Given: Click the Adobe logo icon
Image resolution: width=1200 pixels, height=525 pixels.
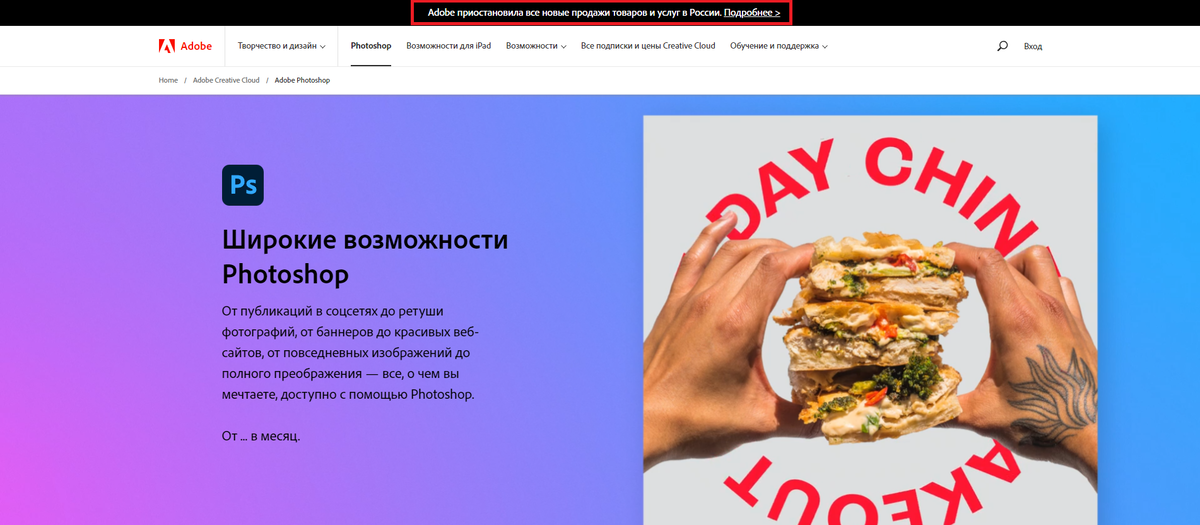Looking at the screenshot, I should pos(167,46).
